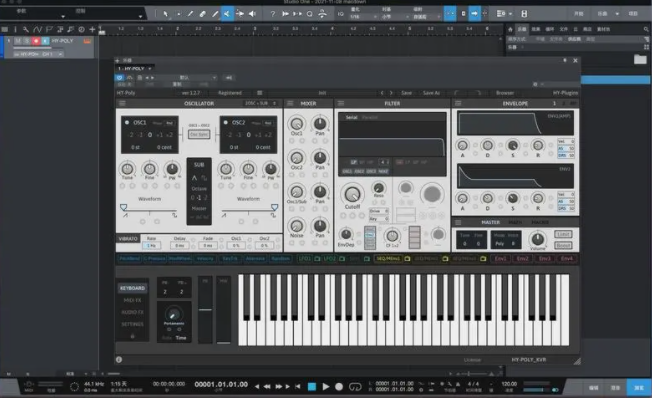Click the Play button in transport
The width and height of the screenshot is (652, 398).
pyautogui.click(x=326, y=387)
